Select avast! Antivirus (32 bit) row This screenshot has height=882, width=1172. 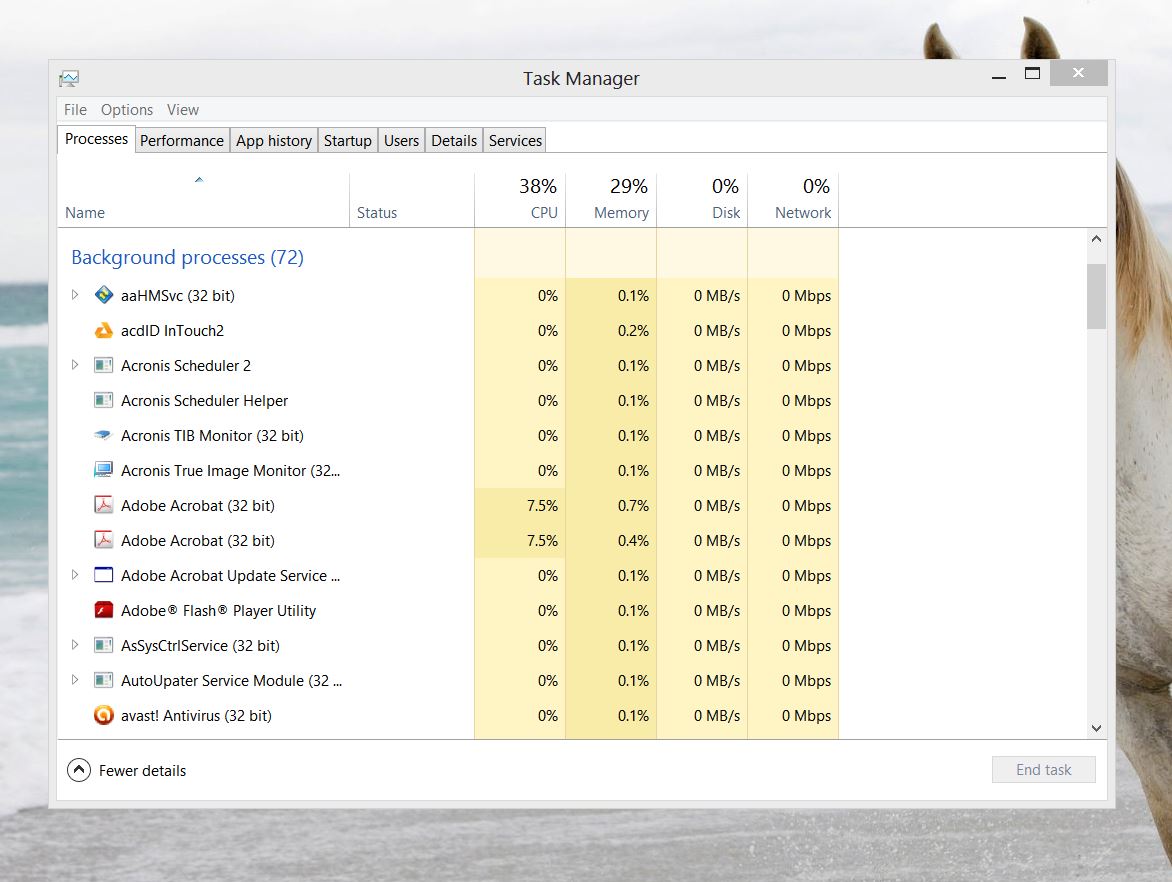(x=448, y=715)
